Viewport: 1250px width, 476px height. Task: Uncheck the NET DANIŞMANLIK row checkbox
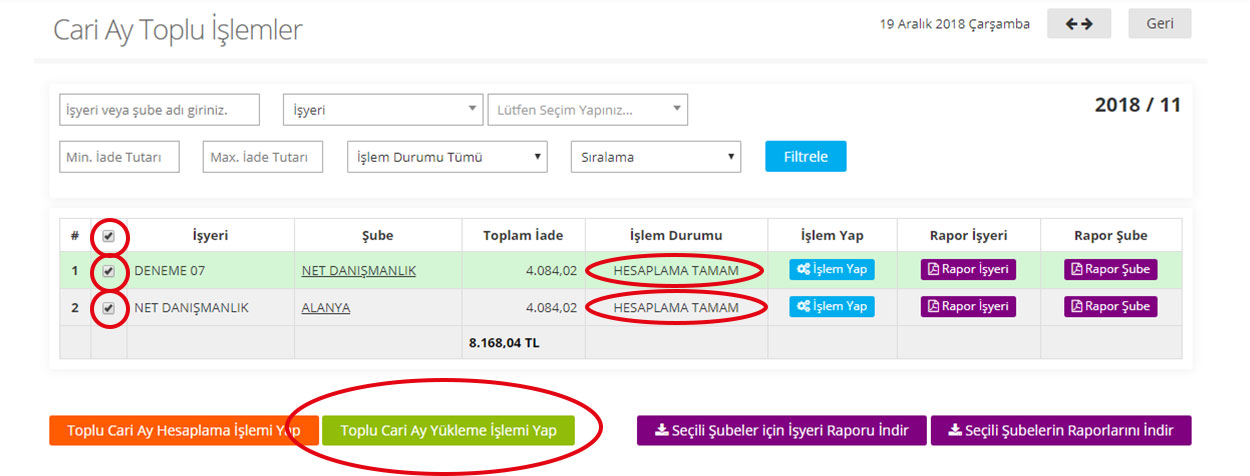click(x=108, y=308)
